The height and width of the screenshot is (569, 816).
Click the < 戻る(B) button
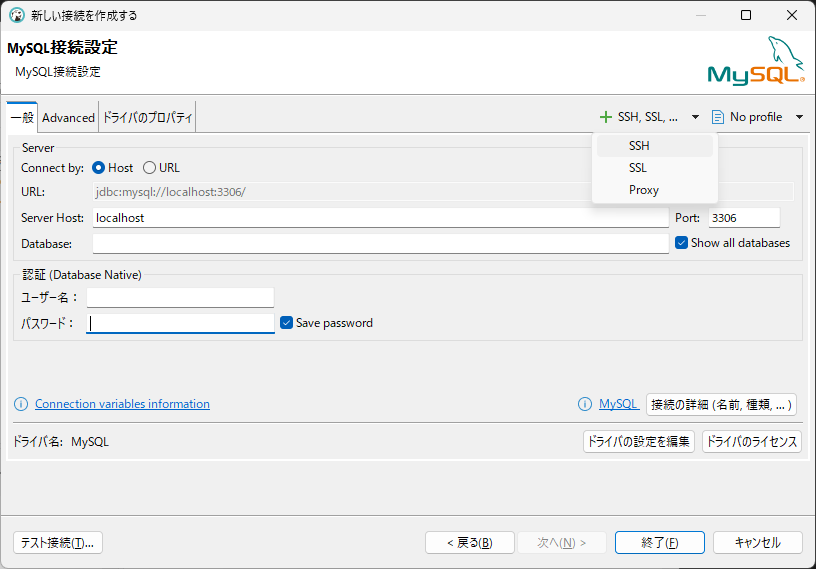click(470, 542)
